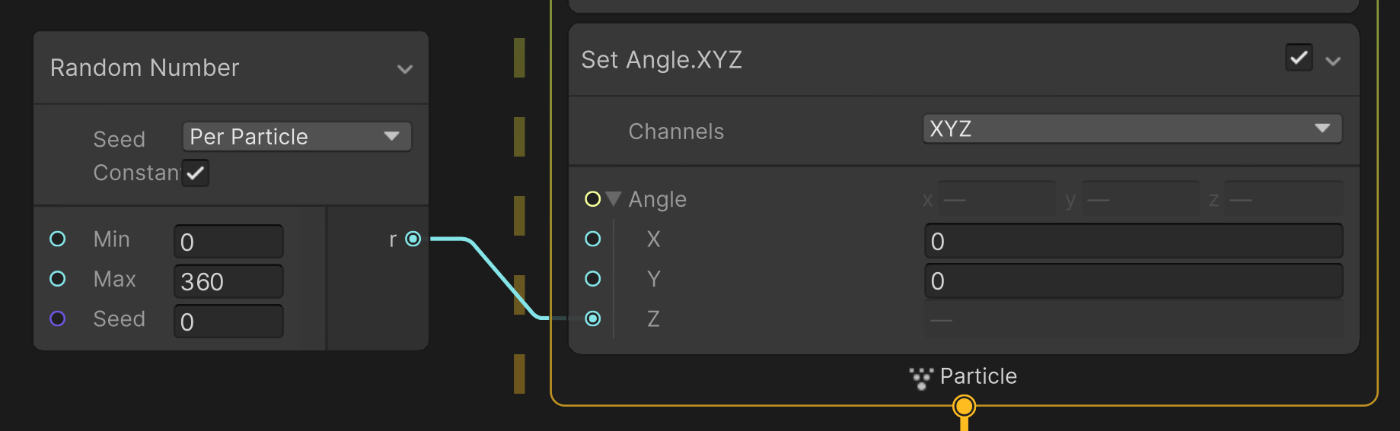Image resolution: width=1400 pixels, height=431 pixels.
Task: Click the purple Seed input port
Action: click(x=57, y=319)
